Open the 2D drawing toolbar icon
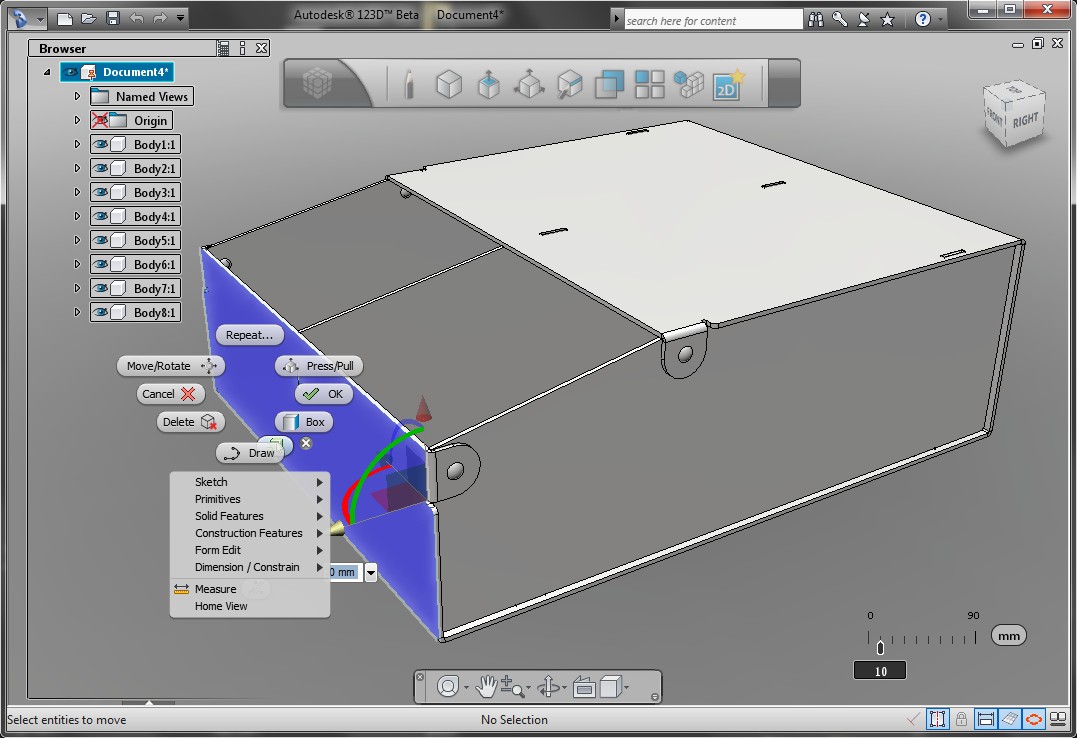The image size is (1077, 738). tap(729, 85)
